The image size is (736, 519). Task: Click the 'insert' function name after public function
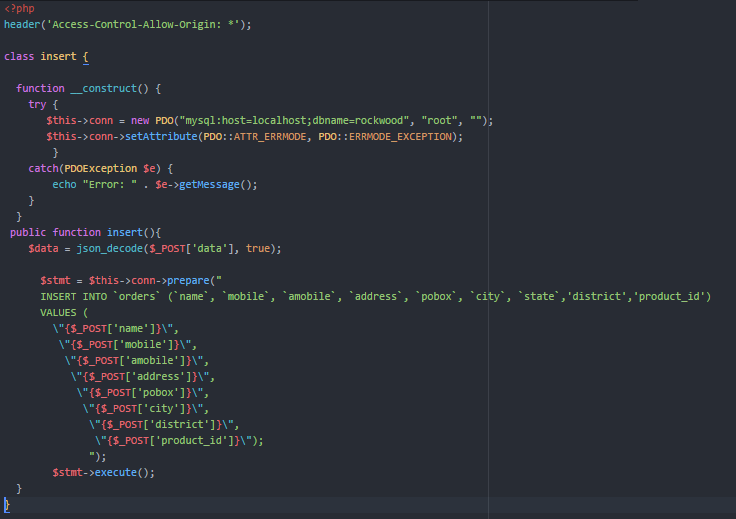(x=125, y=232)
